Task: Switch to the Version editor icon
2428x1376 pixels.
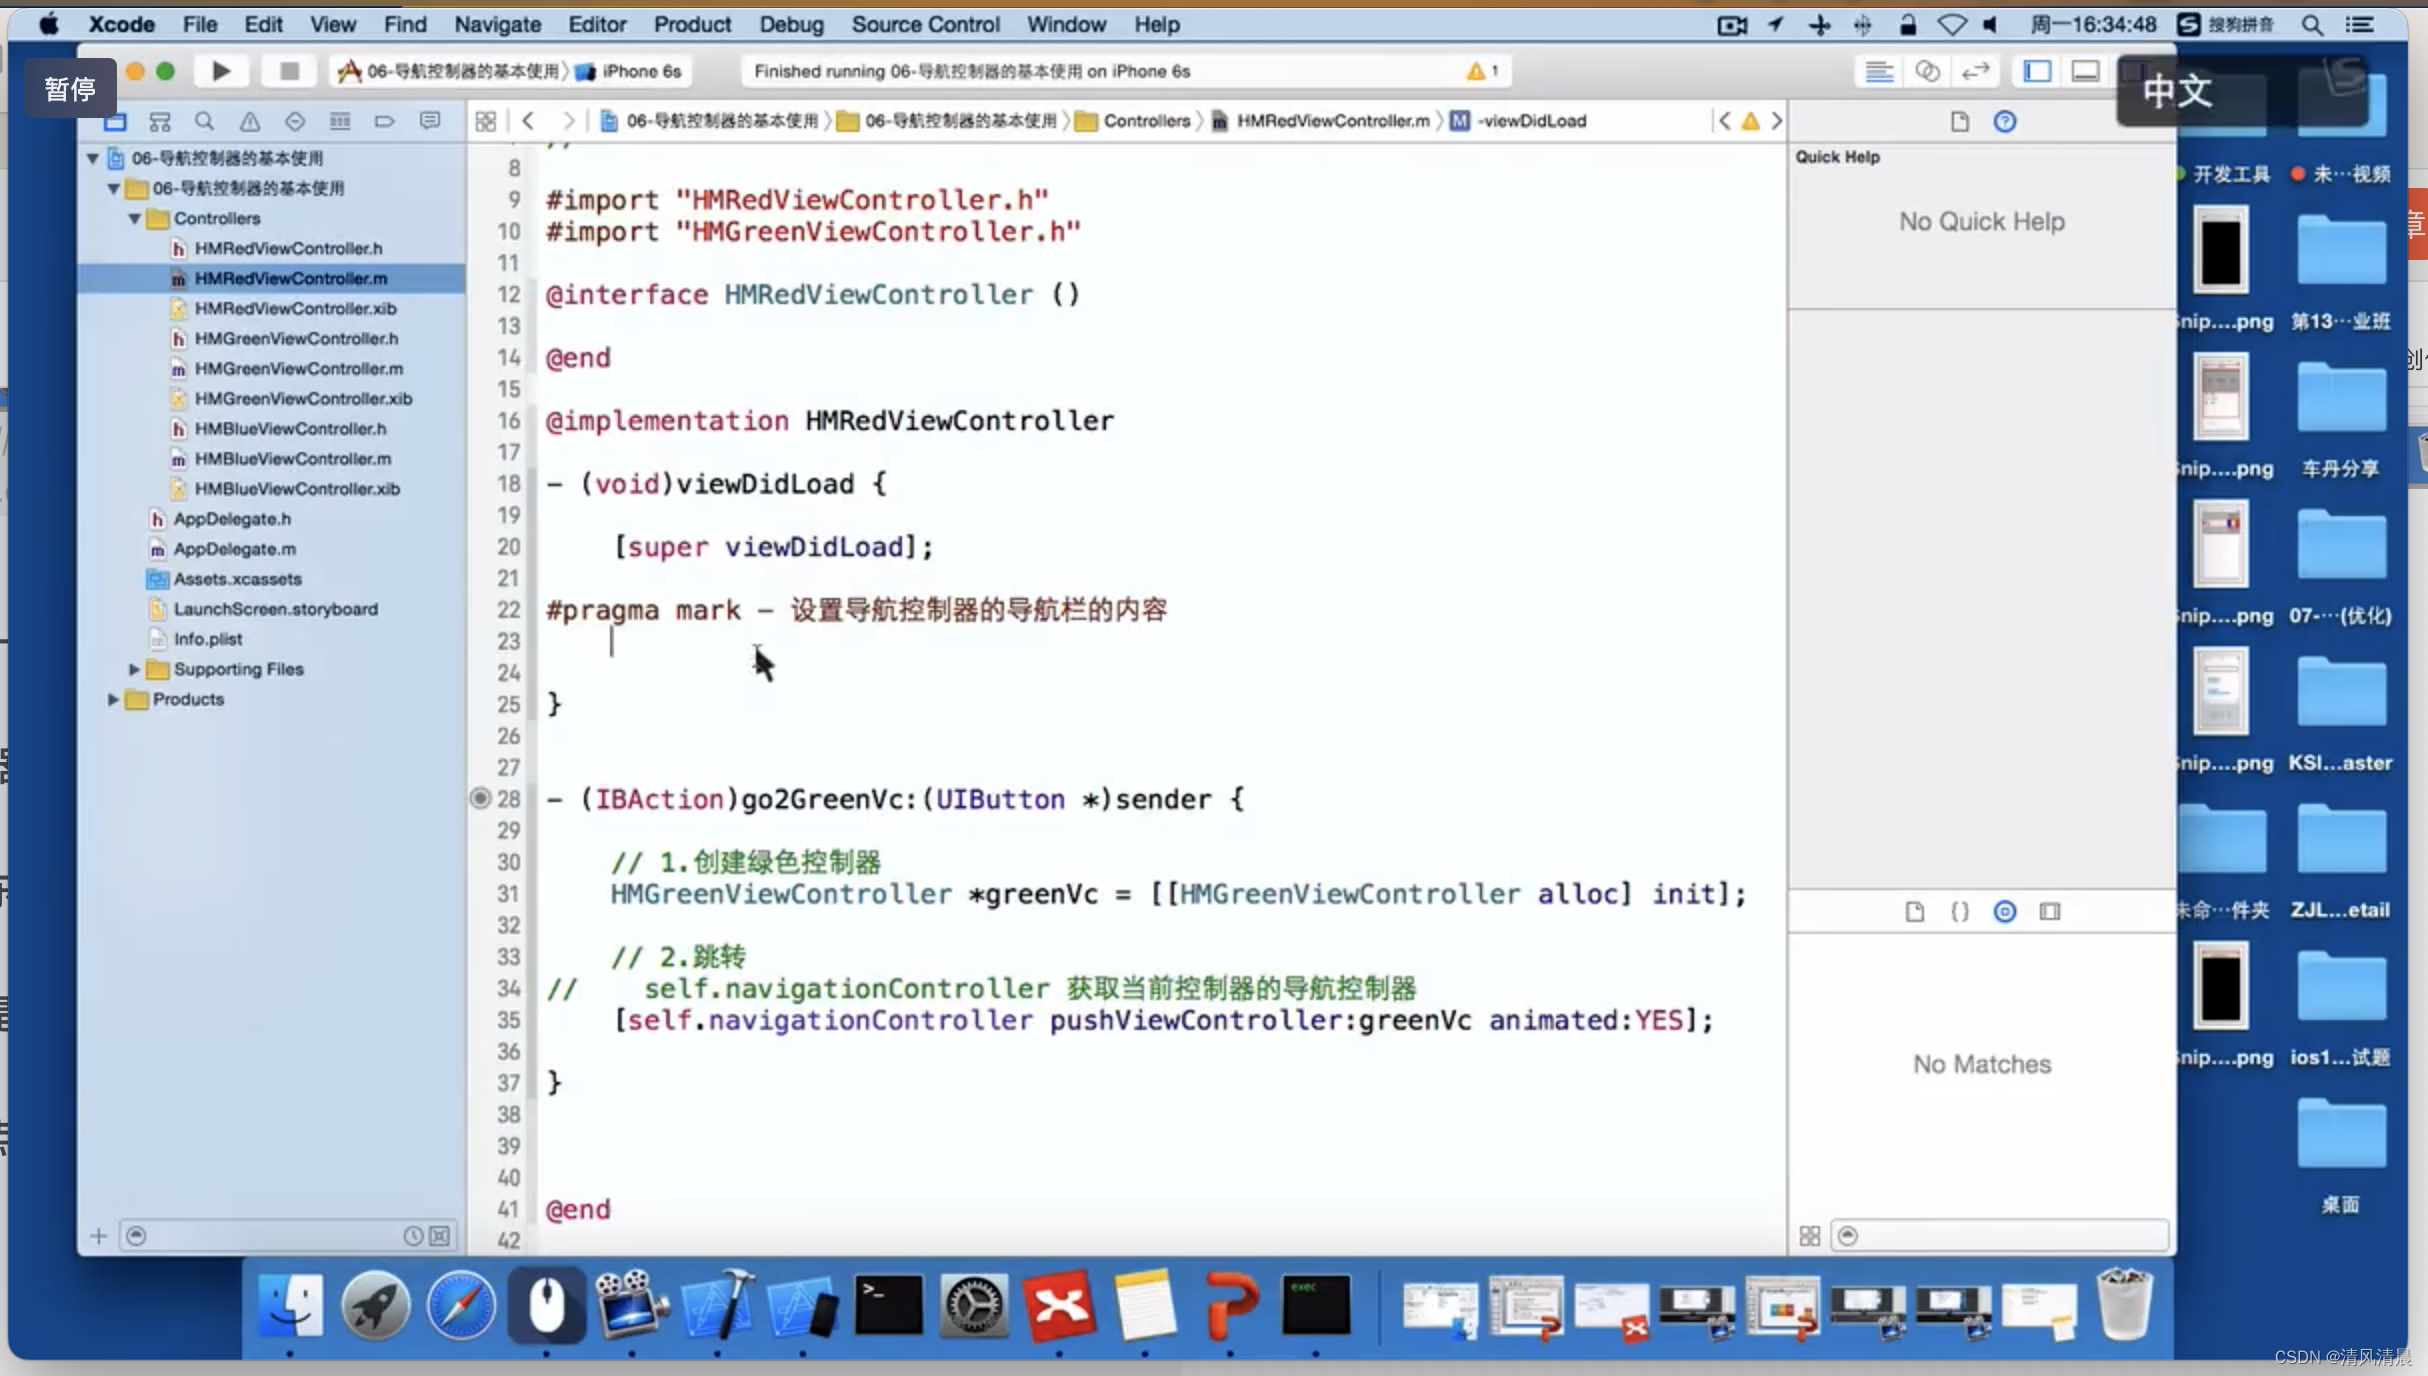Action: [x=1975, y=71]
